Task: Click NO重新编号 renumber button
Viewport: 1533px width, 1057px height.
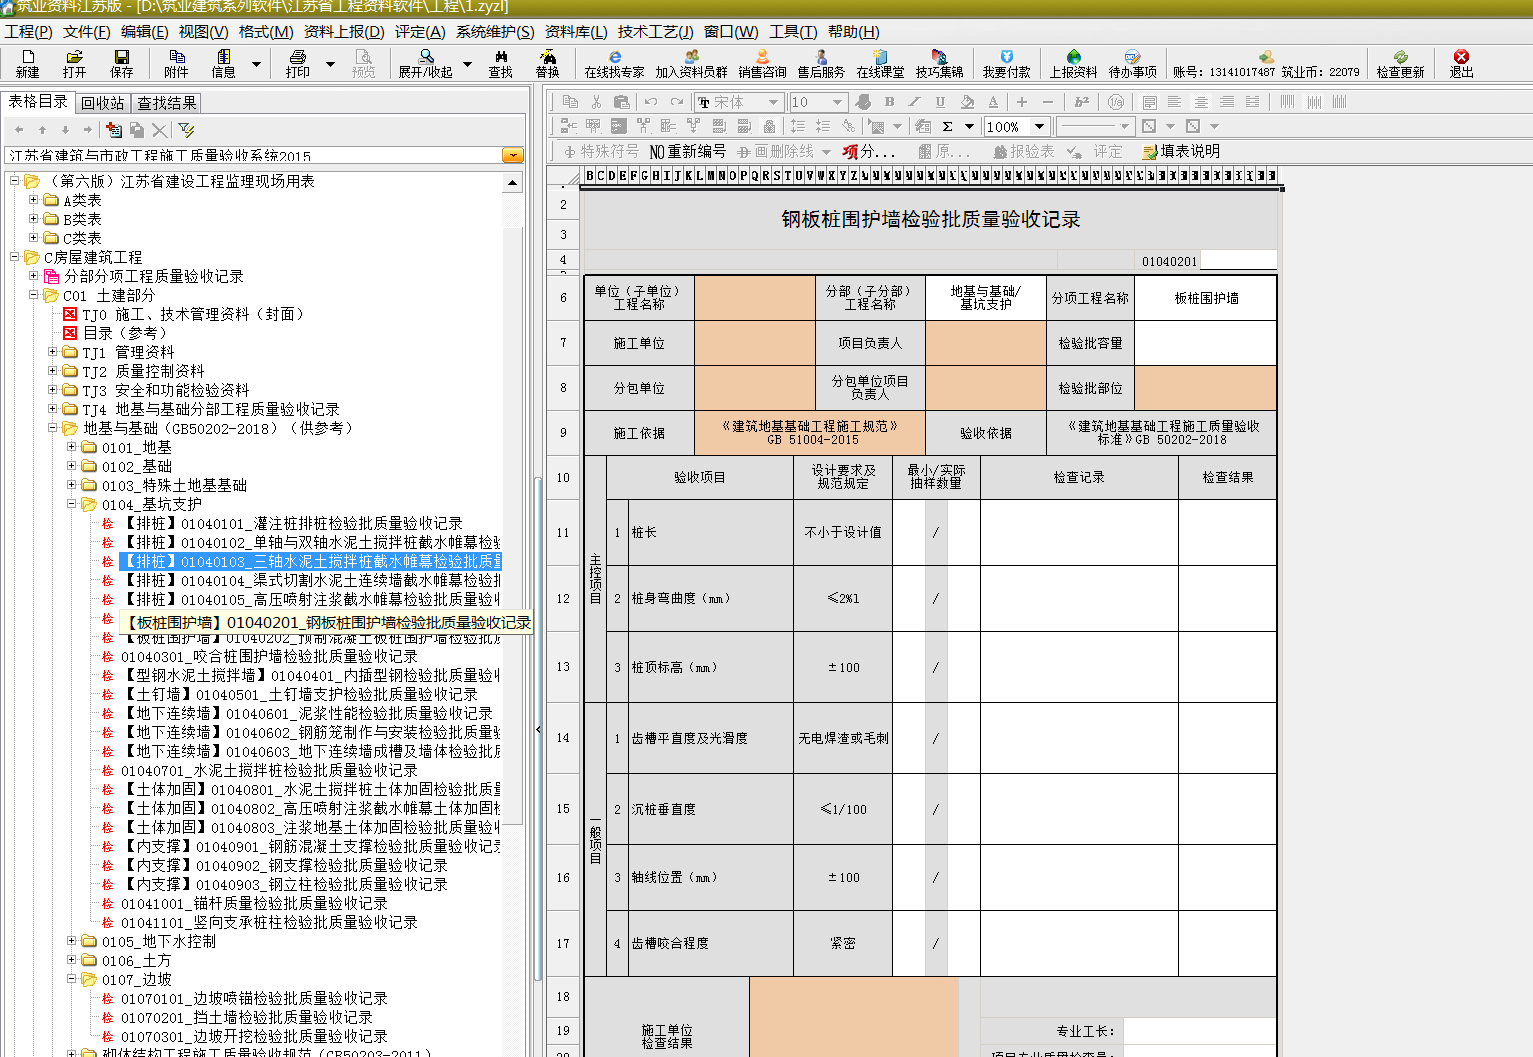Action: click(687, 151)
